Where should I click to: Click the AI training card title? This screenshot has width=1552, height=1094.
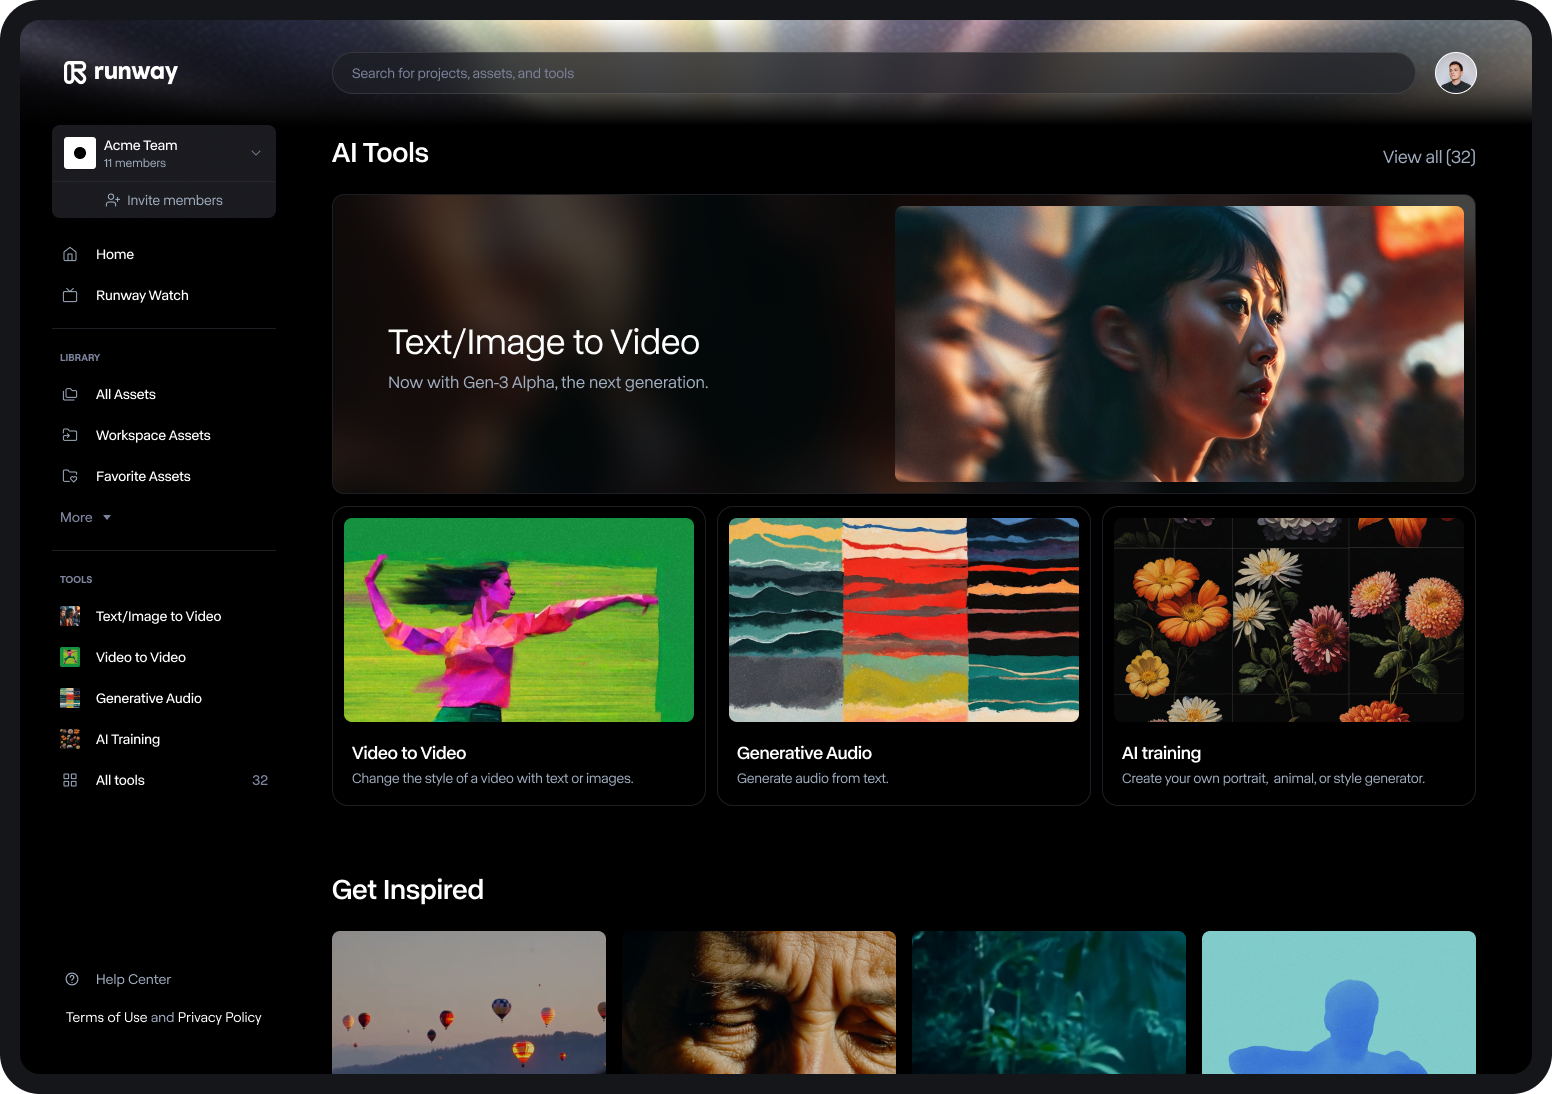click(x=1161, y=753)
